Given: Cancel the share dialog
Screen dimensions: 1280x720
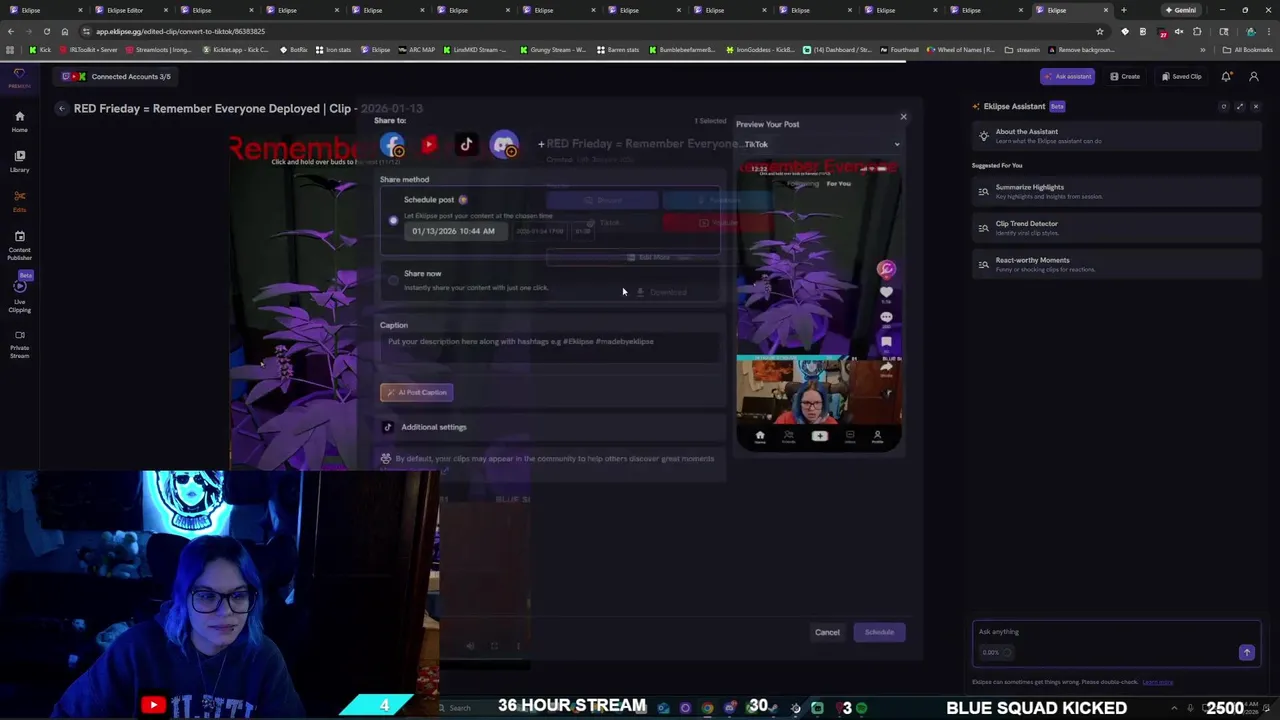Looking at the screenshot, I should (x=827, y=632).
